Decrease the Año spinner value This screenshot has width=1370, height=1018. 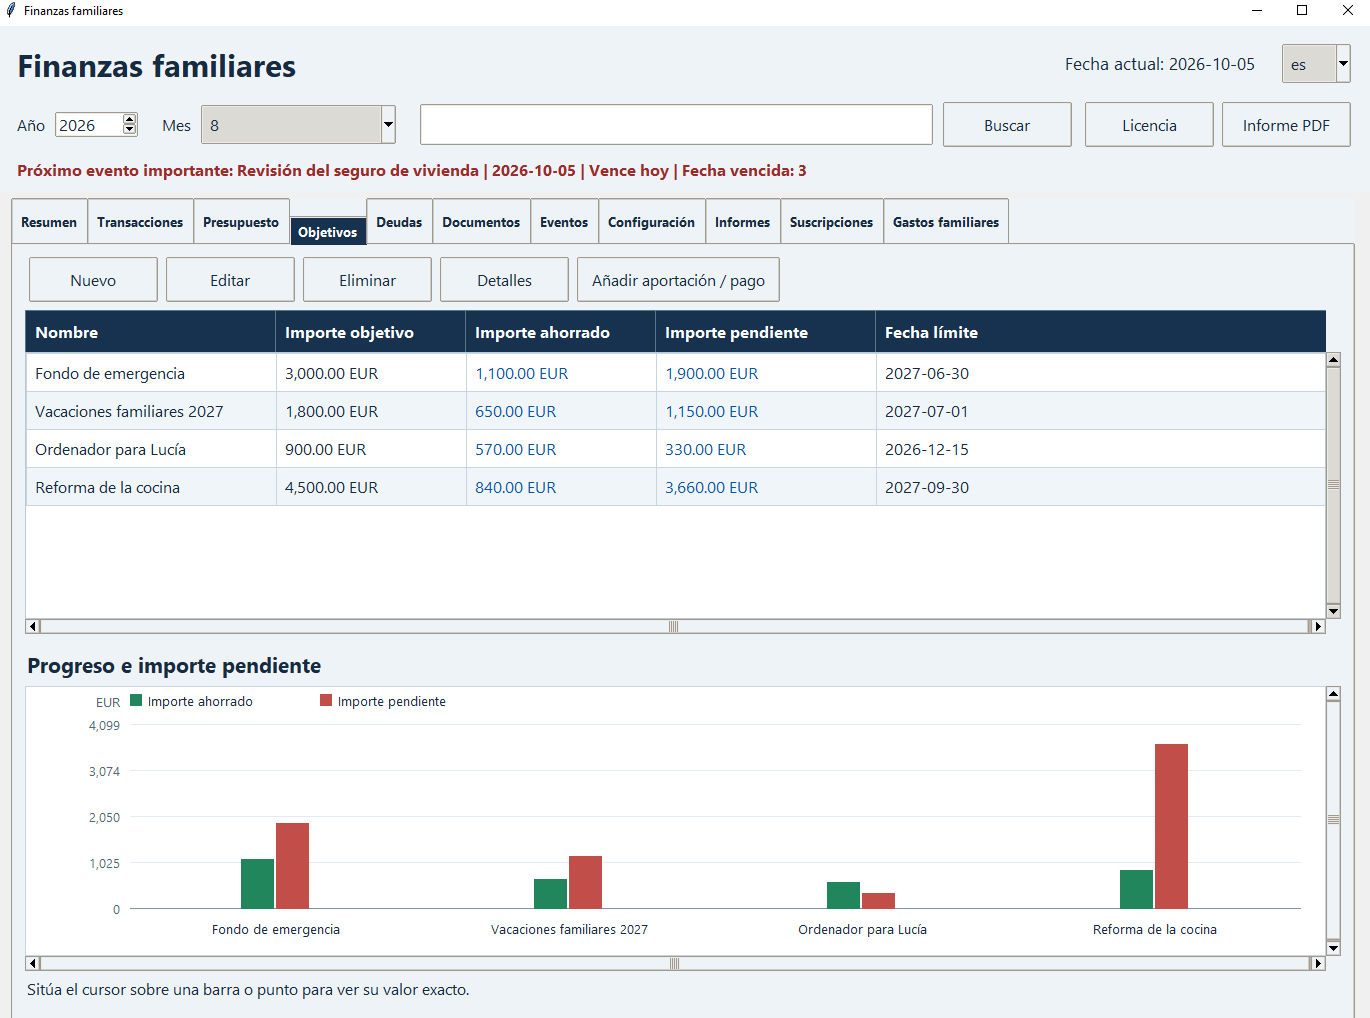coord(130,130)
